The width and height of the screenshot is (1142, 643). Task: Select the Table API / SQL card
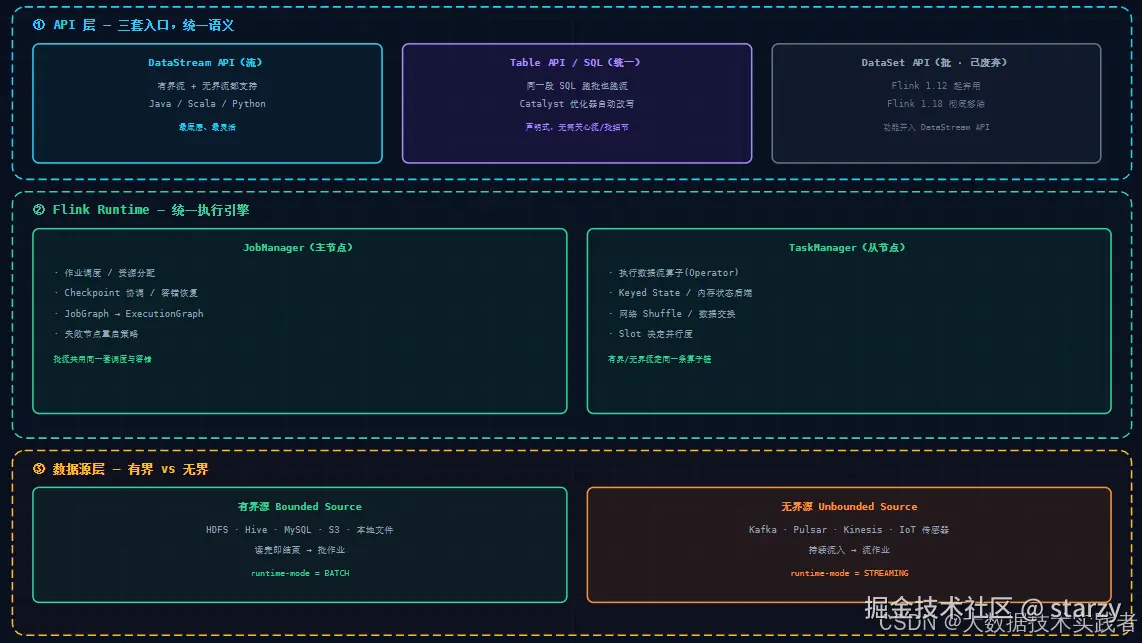[x=577, y=103]
